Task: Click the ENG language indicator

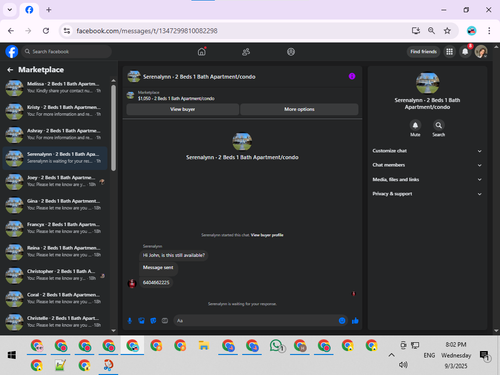Action: pos(429,355)
